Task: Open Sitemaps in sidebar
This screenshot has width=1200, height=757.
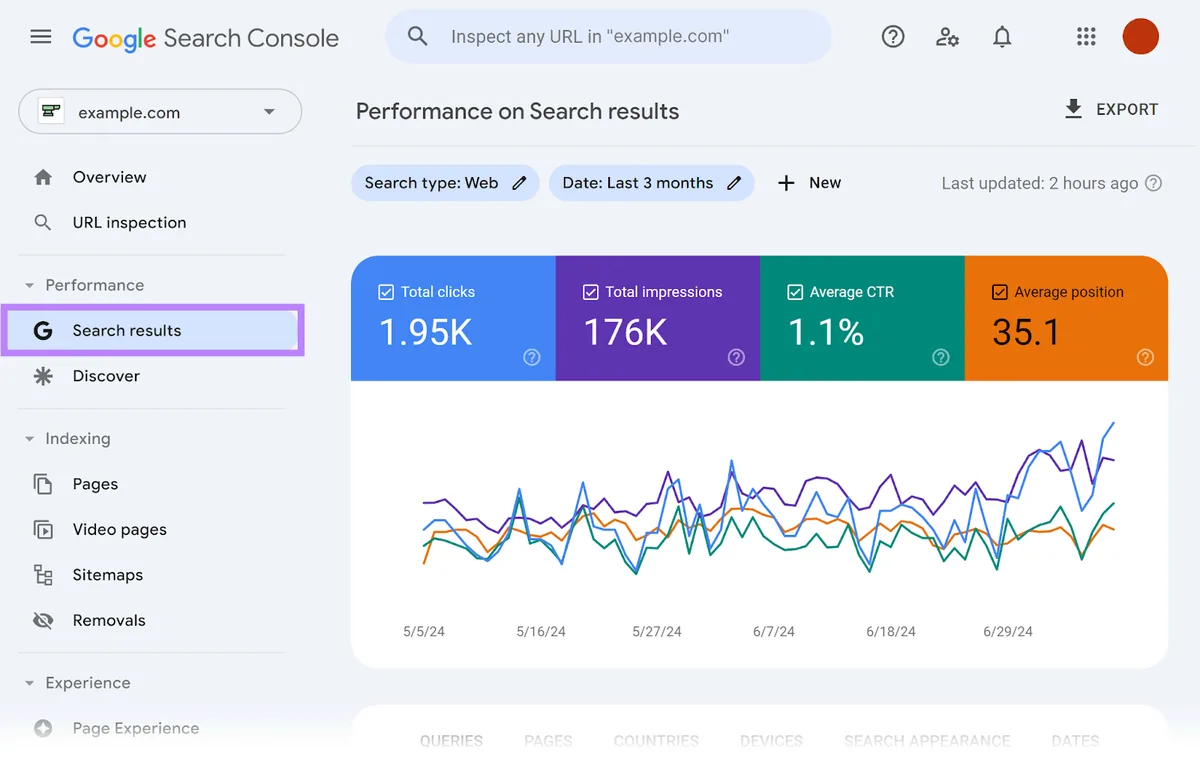Action: (x=108, y=575)
